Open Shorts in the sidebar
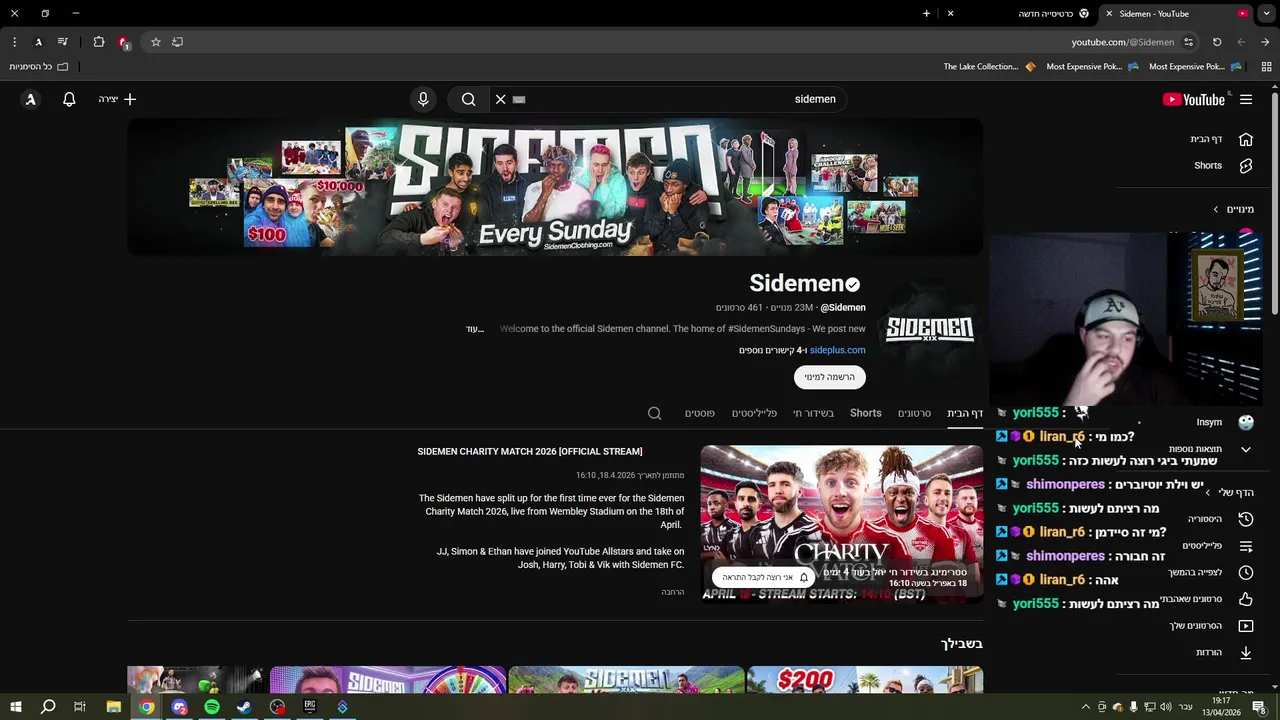1280x720 pixels. pos(1222,166)
